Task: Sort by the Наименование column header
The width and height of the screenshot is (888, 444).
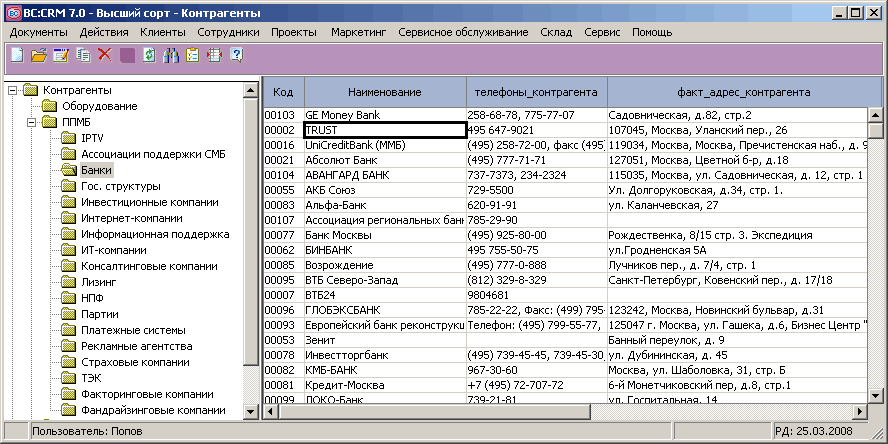Action: 385,92
